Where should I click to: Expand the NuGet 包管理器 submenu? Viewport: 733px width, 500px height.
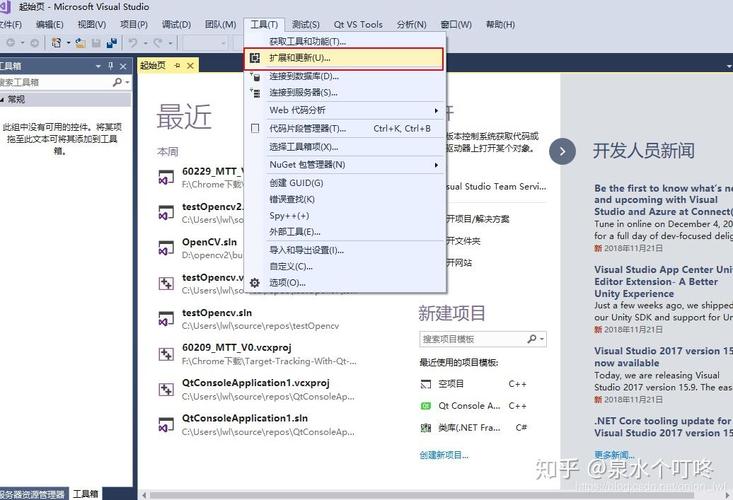click(x=436, y=165)
